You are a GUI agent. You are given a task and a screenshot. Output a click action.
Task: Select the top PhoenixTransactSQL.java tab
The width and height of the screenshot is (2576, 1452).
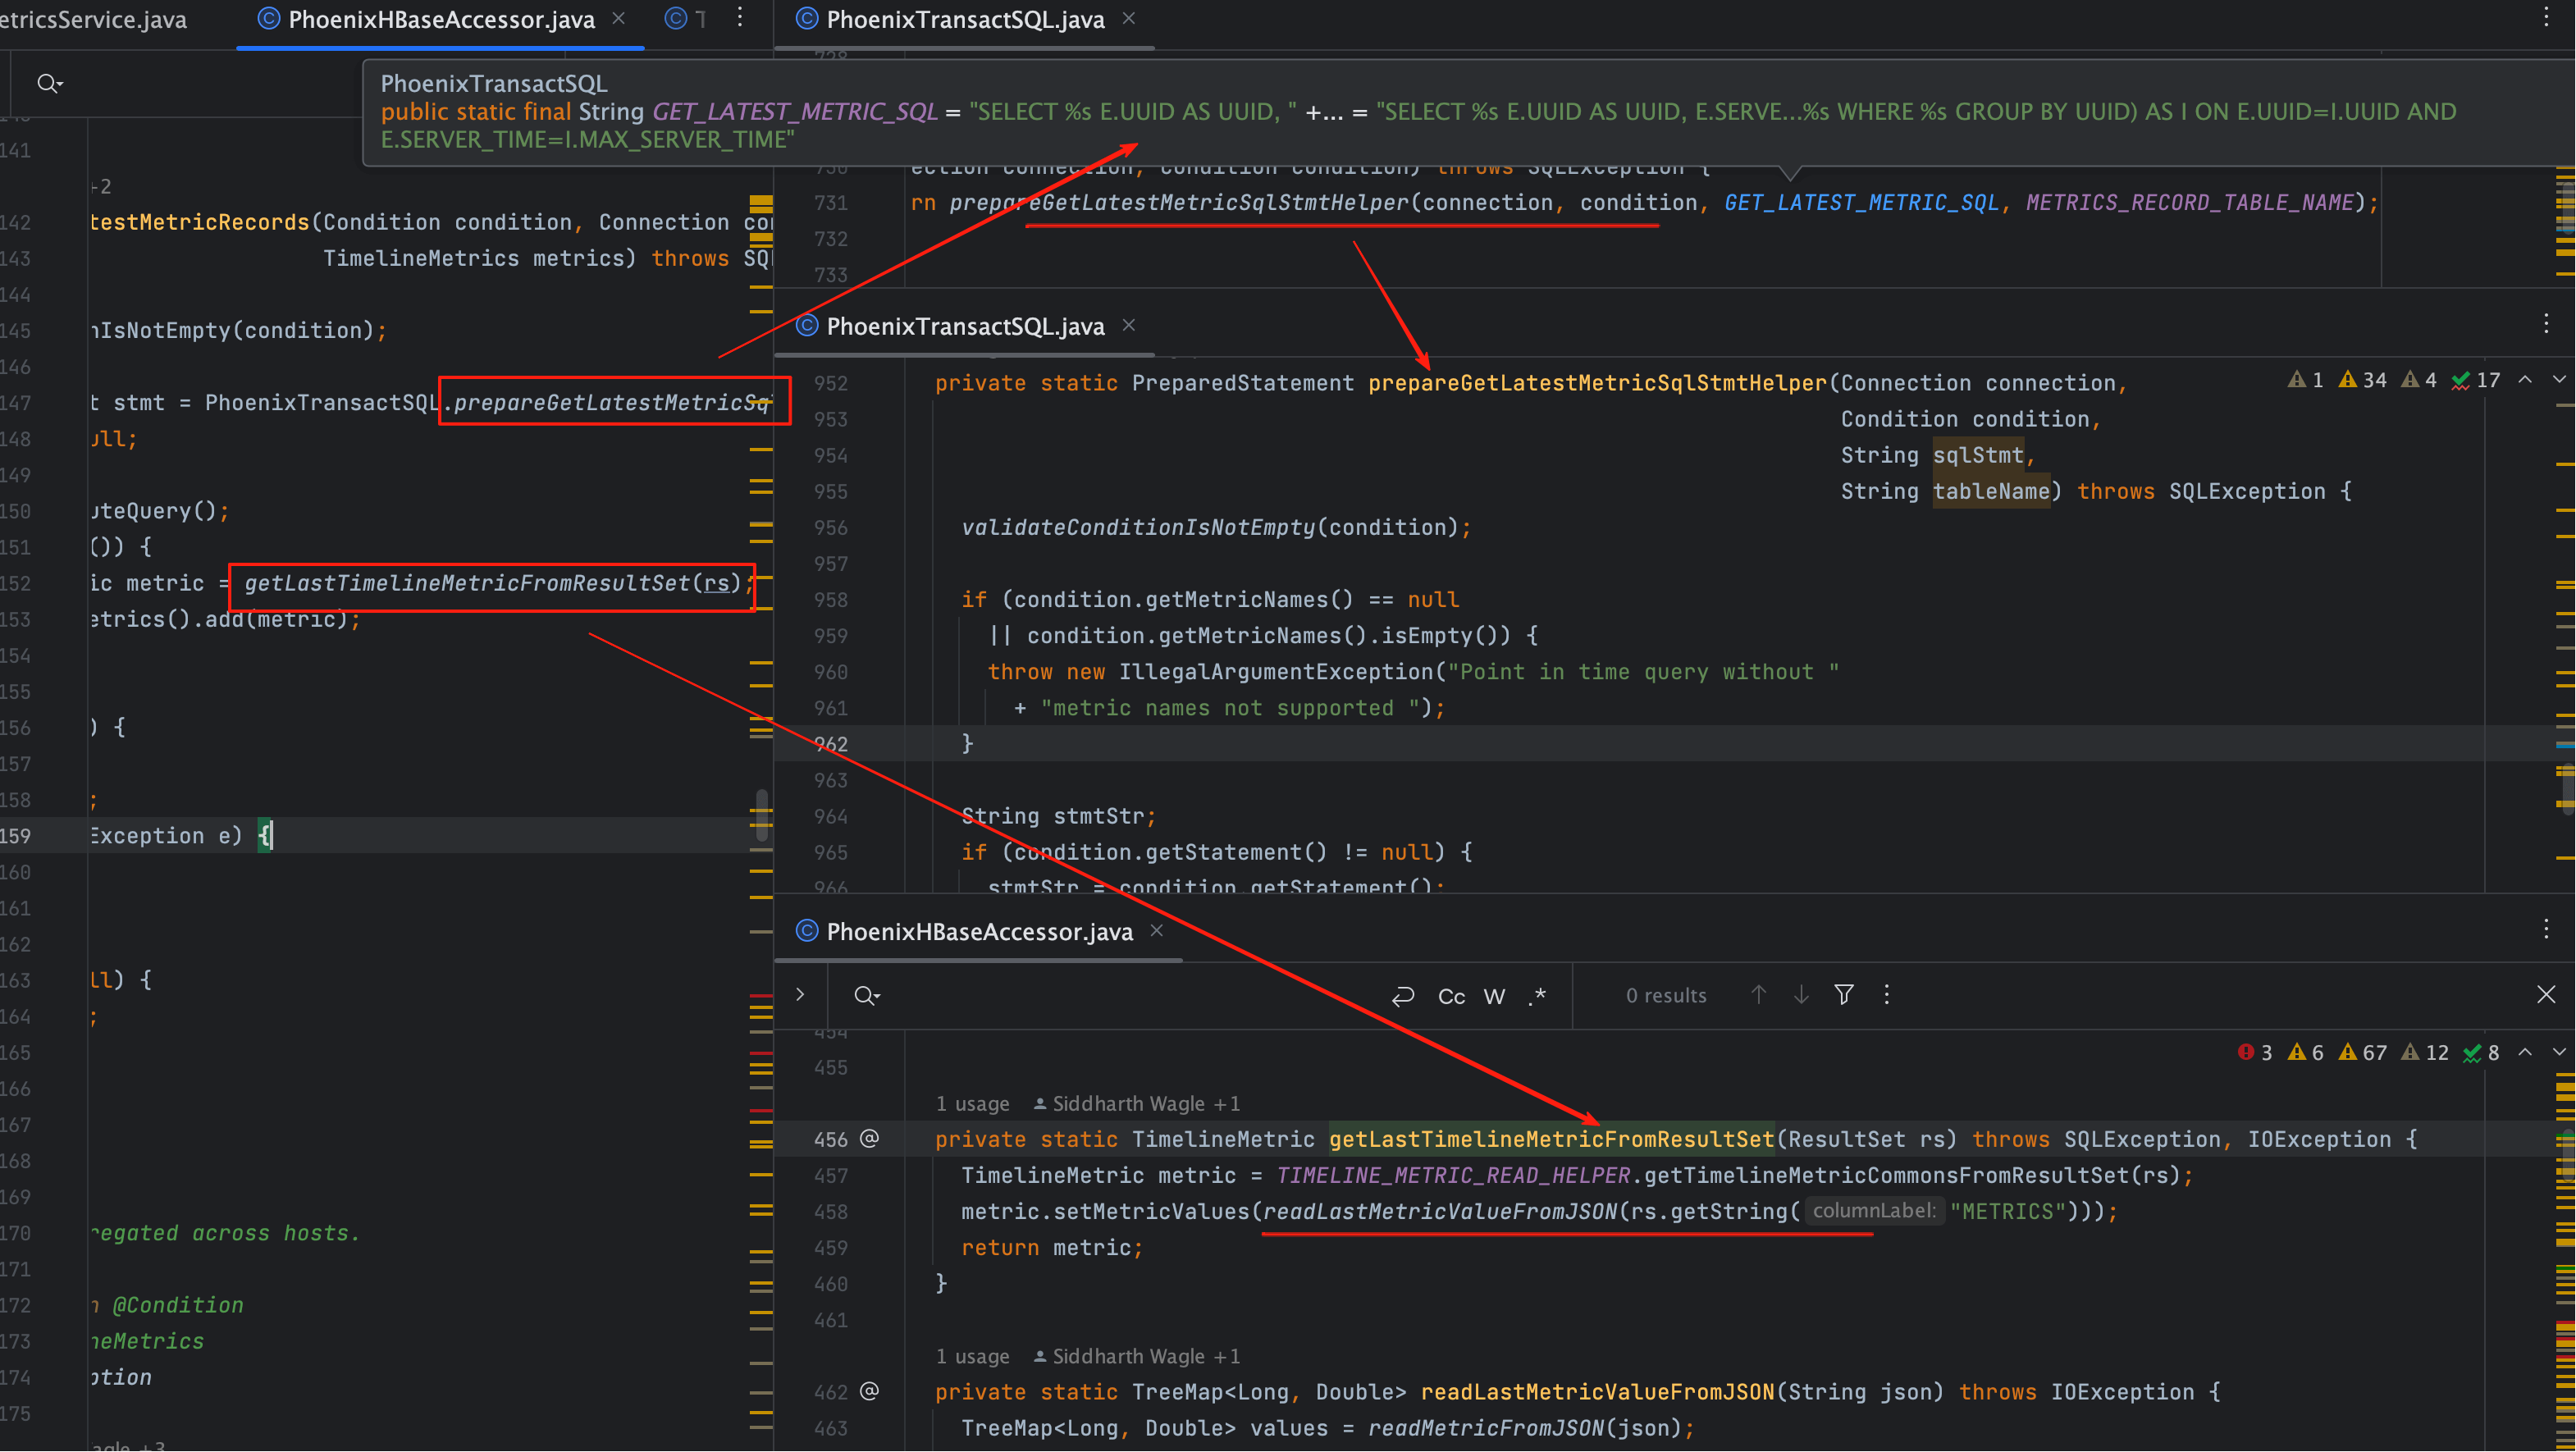click(965, 20)
